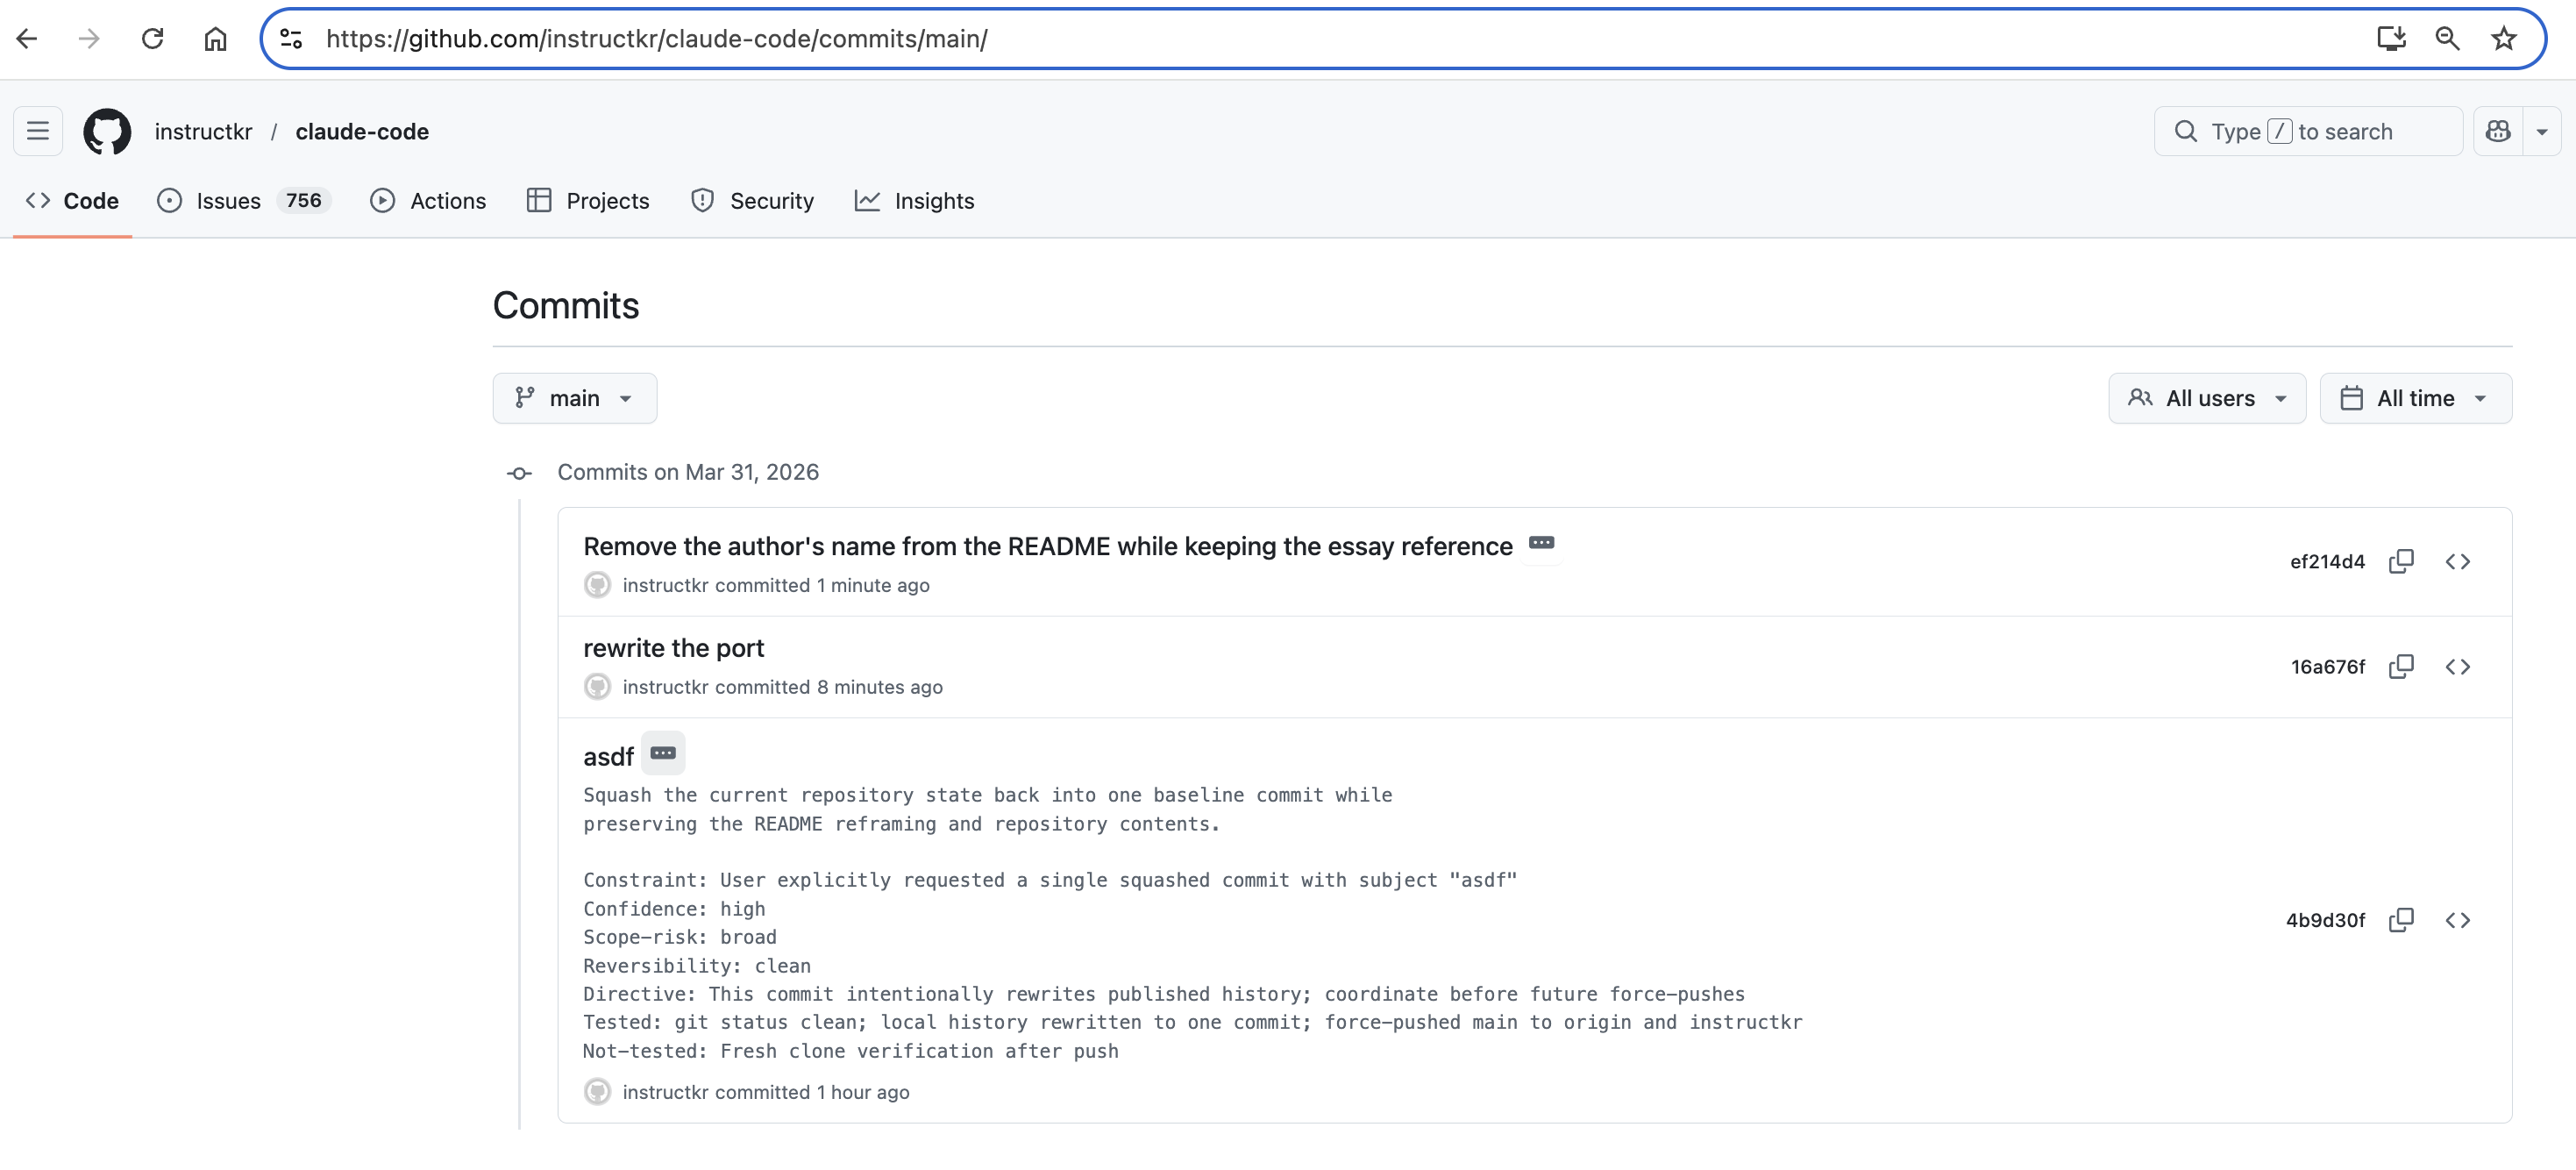Open the main branch selector dropdown

click(x=574, y=398)
